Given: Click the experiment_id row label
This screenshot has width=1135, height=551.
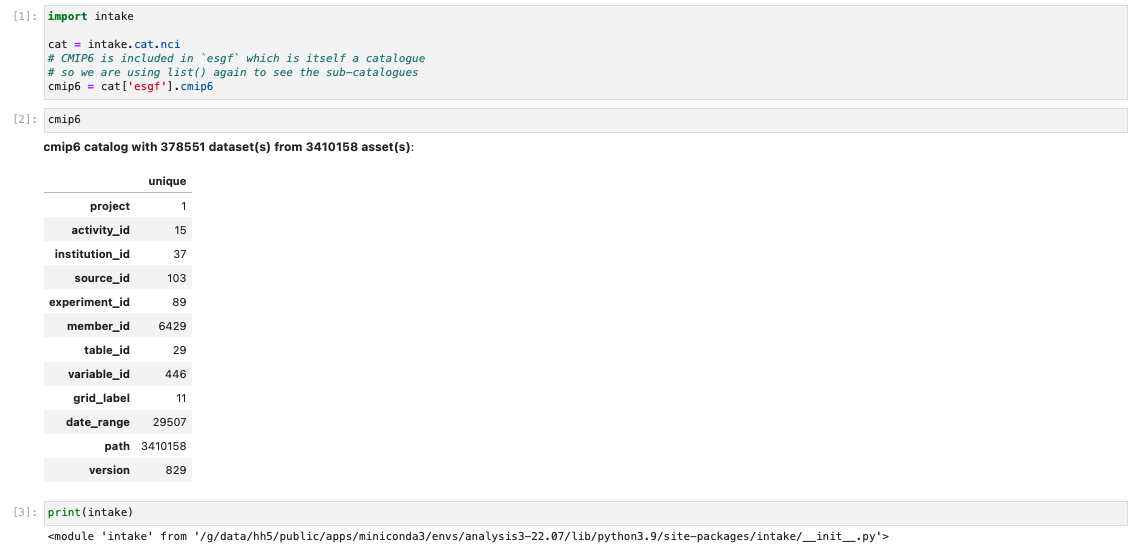Looking at the screenshot, I should pyautogui.click(x=89, y=302).
